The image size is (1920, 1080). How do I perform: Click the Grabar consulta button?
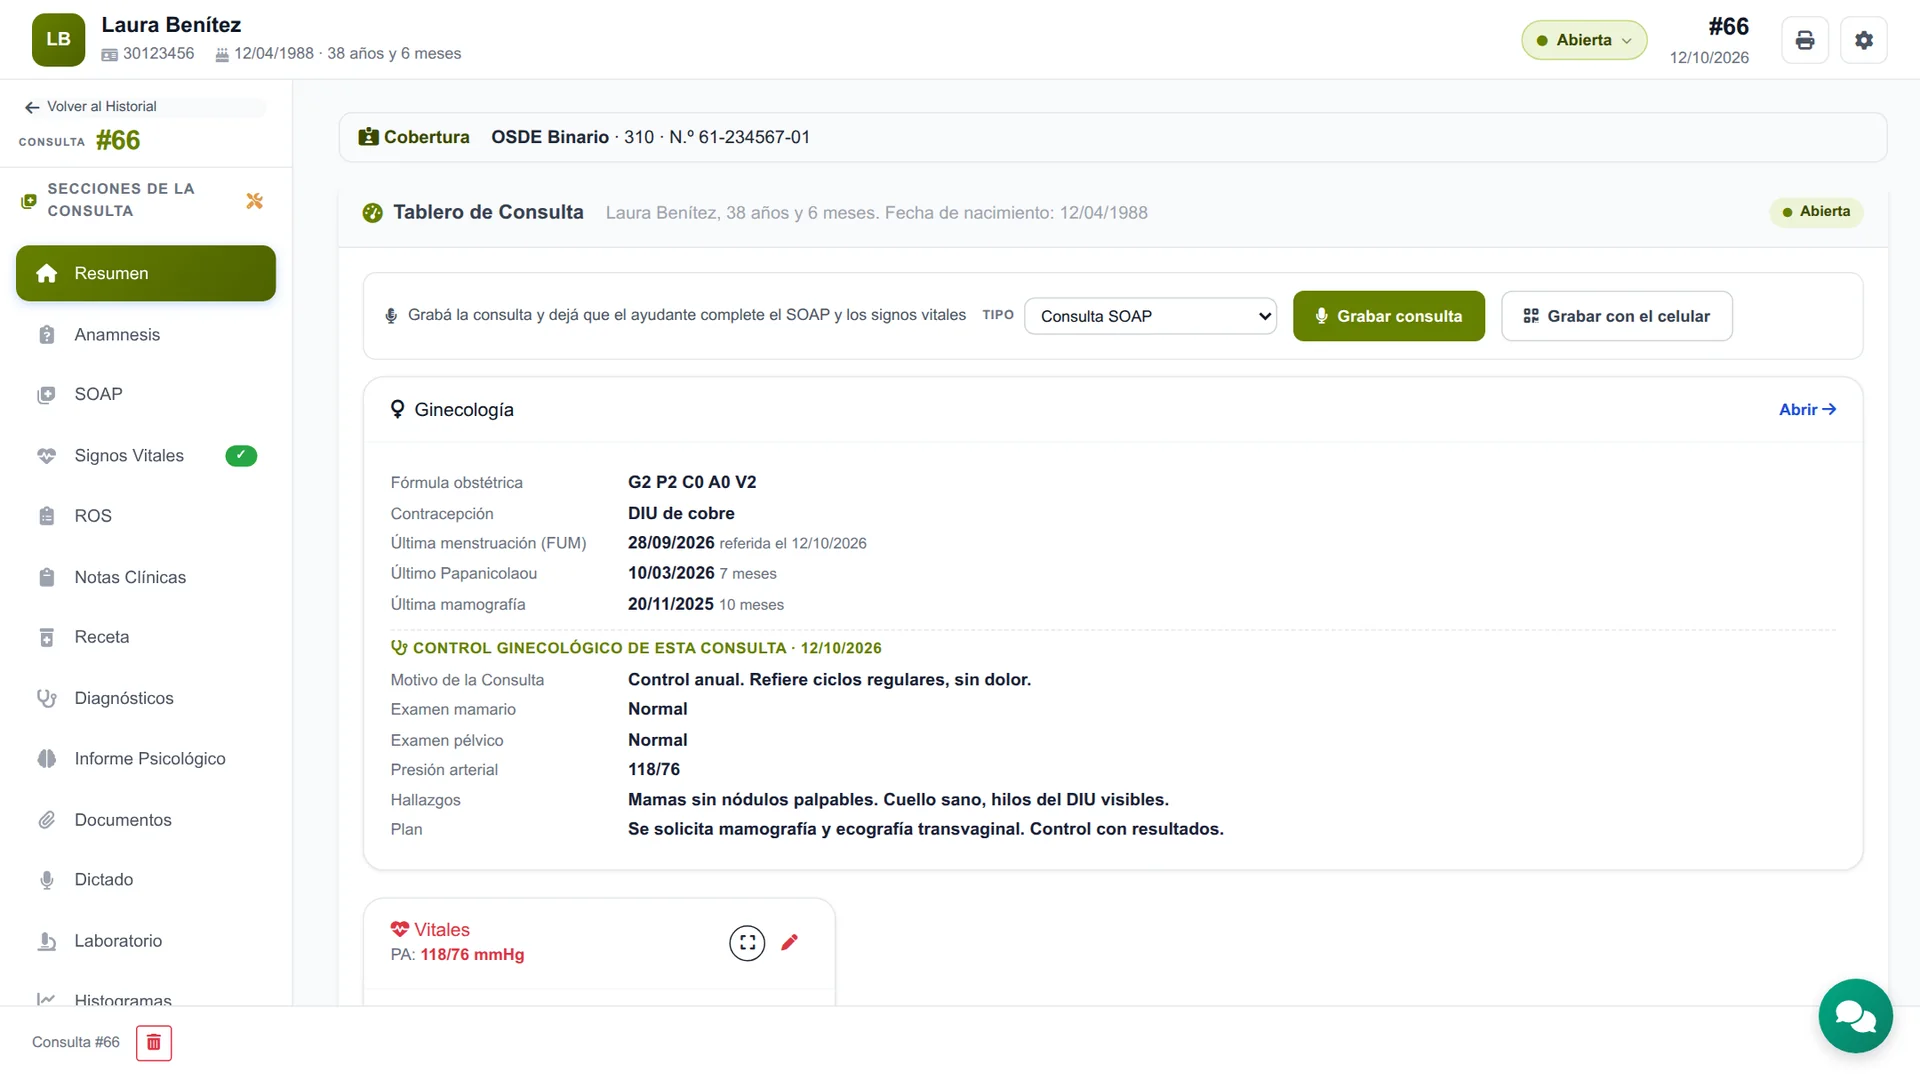[x=1388, y=316]
